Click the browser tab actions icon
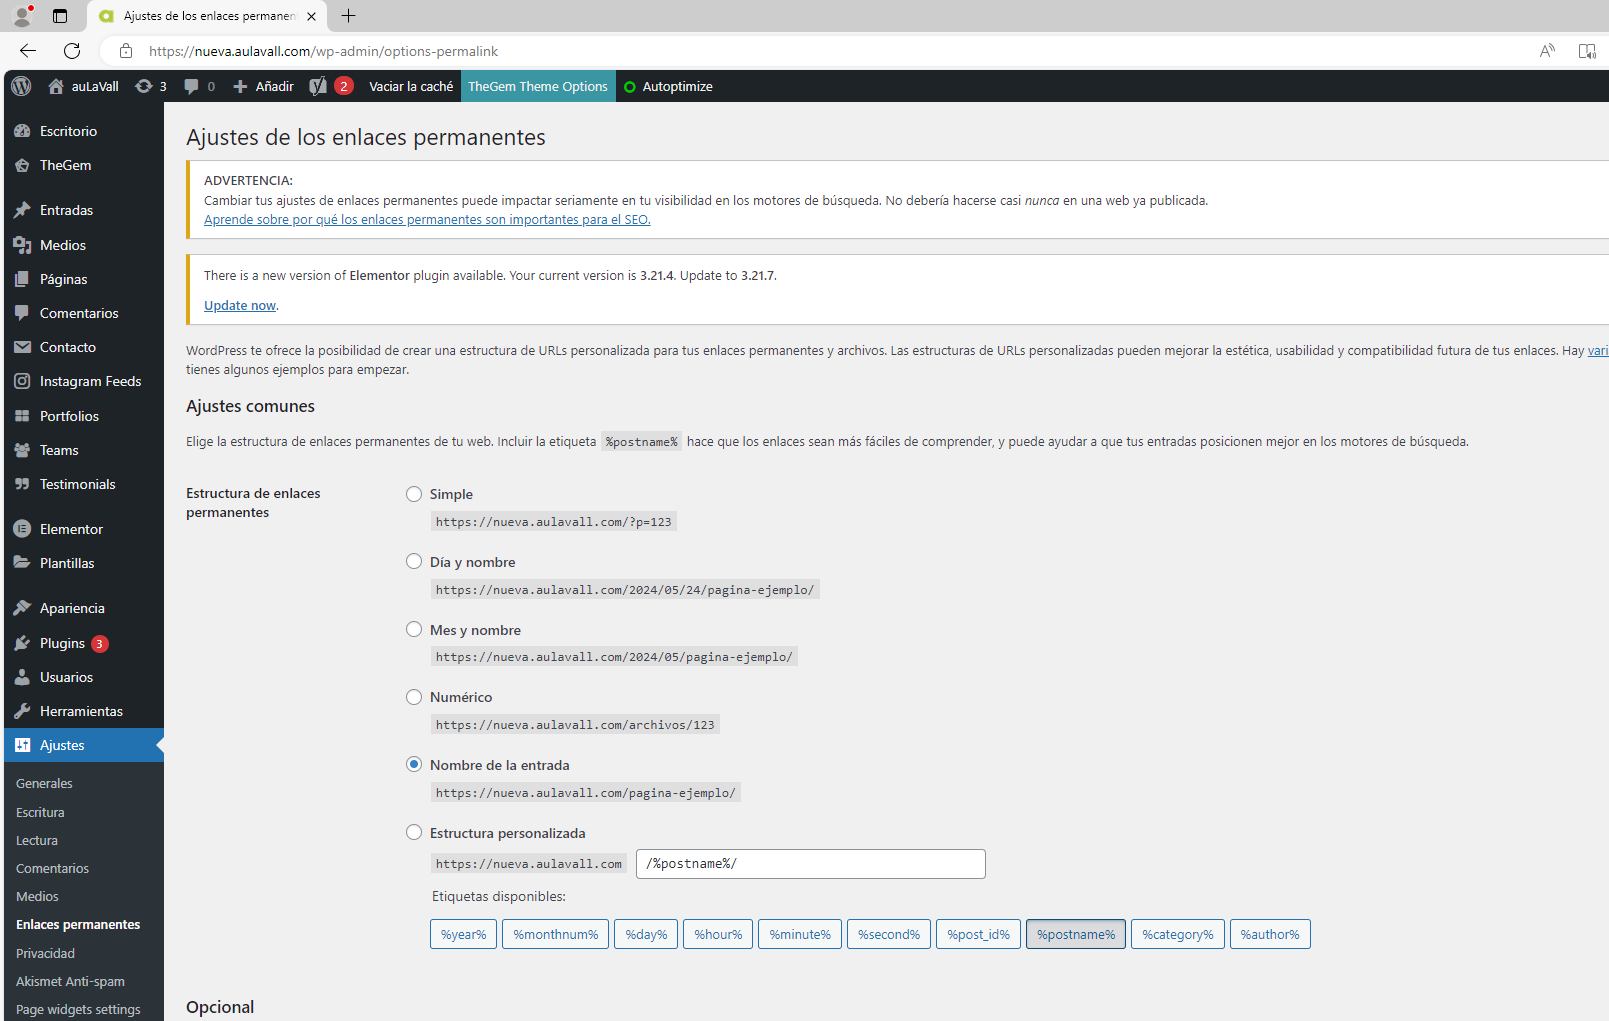Screen dimensions: 1609x1021 point(60,16)
